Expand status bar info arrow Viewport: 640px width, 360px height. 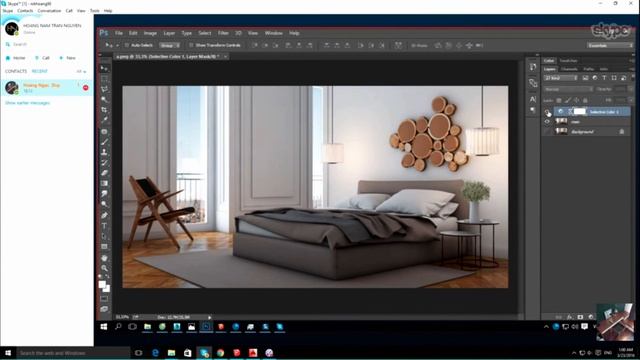click(210, 317)
